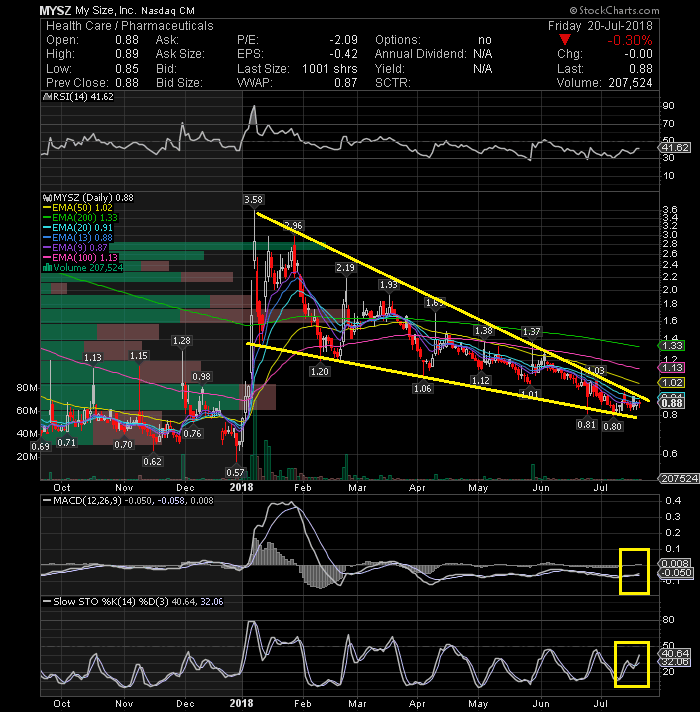Click the candlestick icon beside MYSZ (Daily)
The height and width of the screenshot is (712, 700).
click(x=47, y=198)
